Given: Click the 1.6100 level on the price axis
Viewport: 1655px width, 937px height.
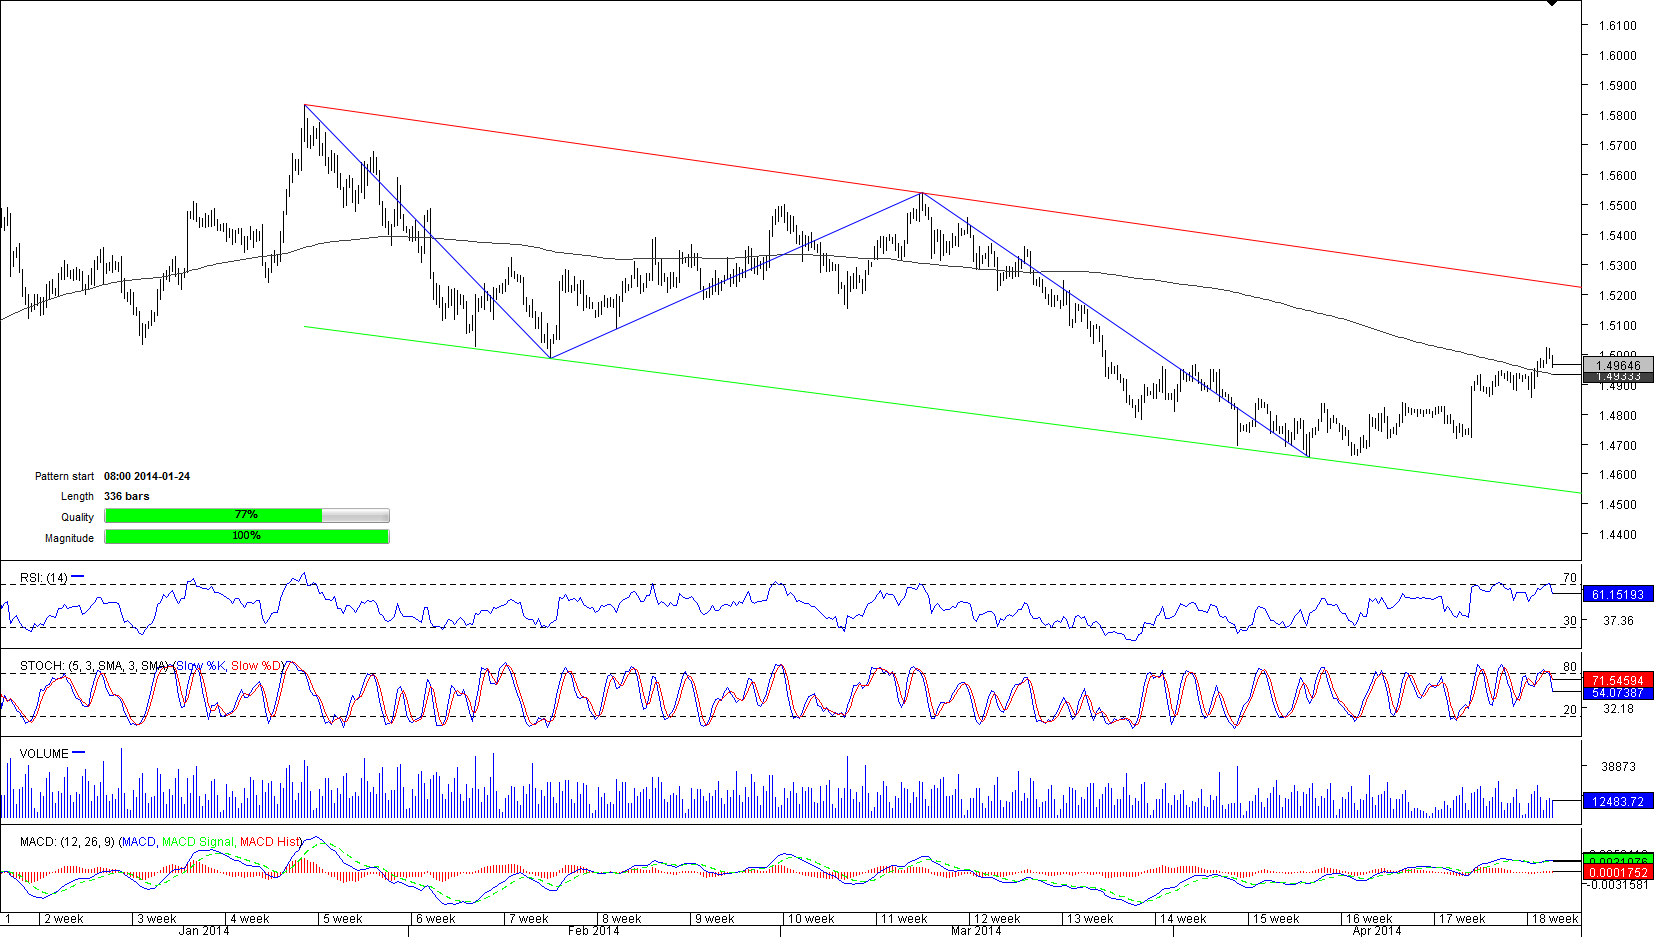Looking at the screenshot, I should point(1617,26).
